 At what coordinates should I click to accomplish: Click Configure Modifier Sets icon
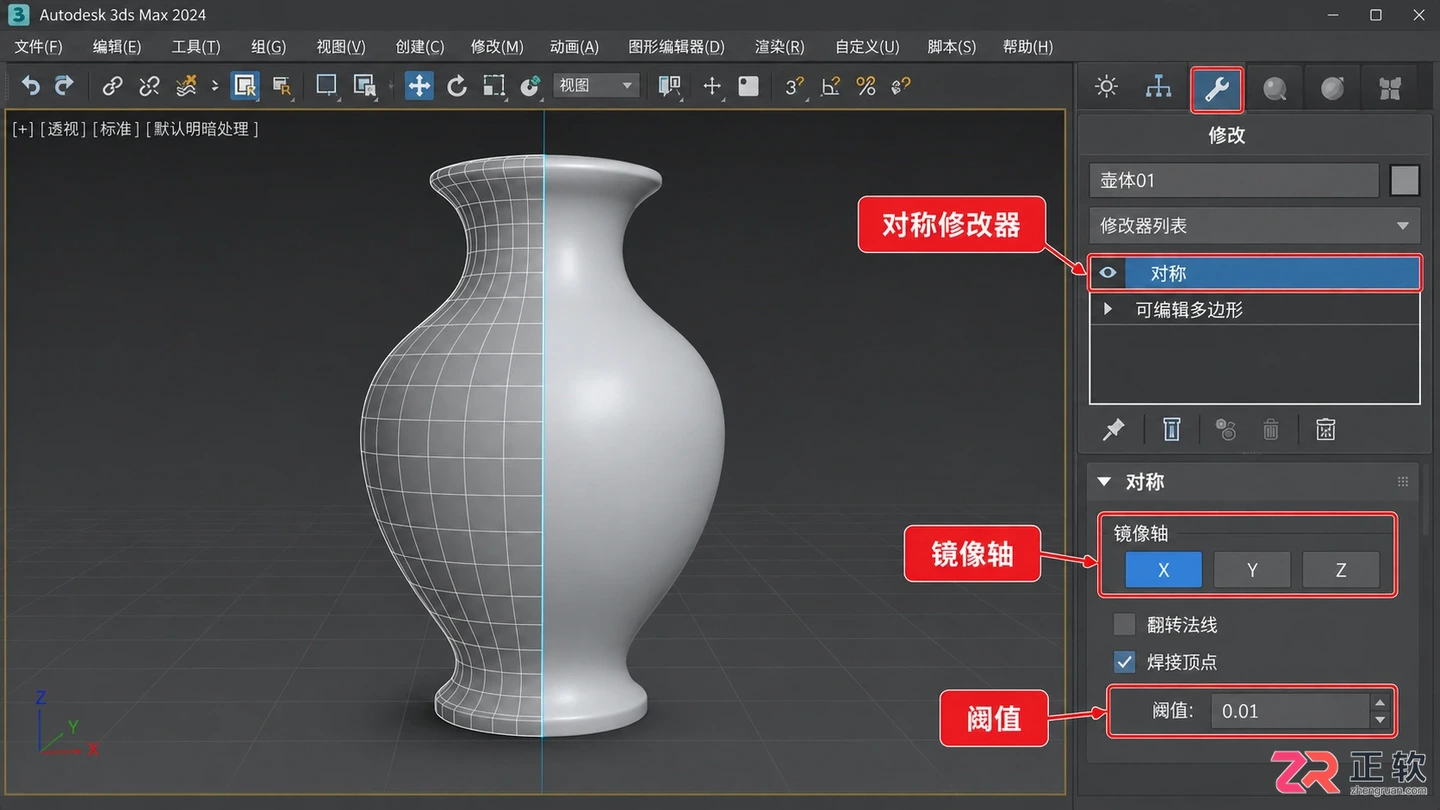click(1325, 430)
